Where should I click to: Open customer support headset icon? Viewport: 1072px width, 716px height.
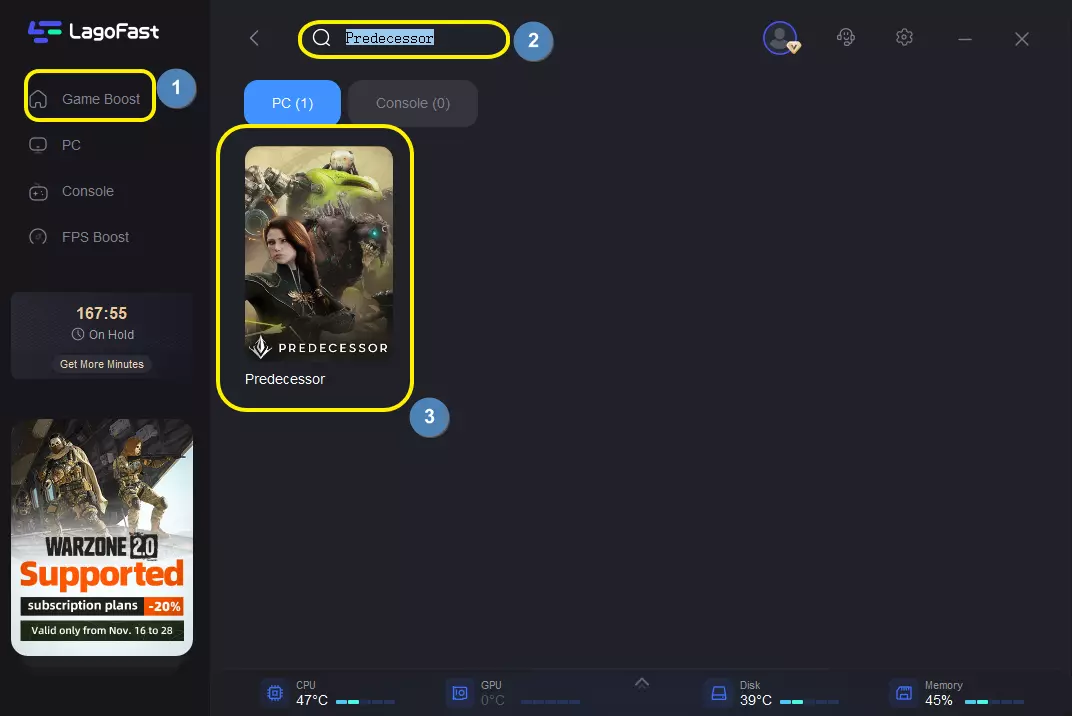tap(846, 38)
